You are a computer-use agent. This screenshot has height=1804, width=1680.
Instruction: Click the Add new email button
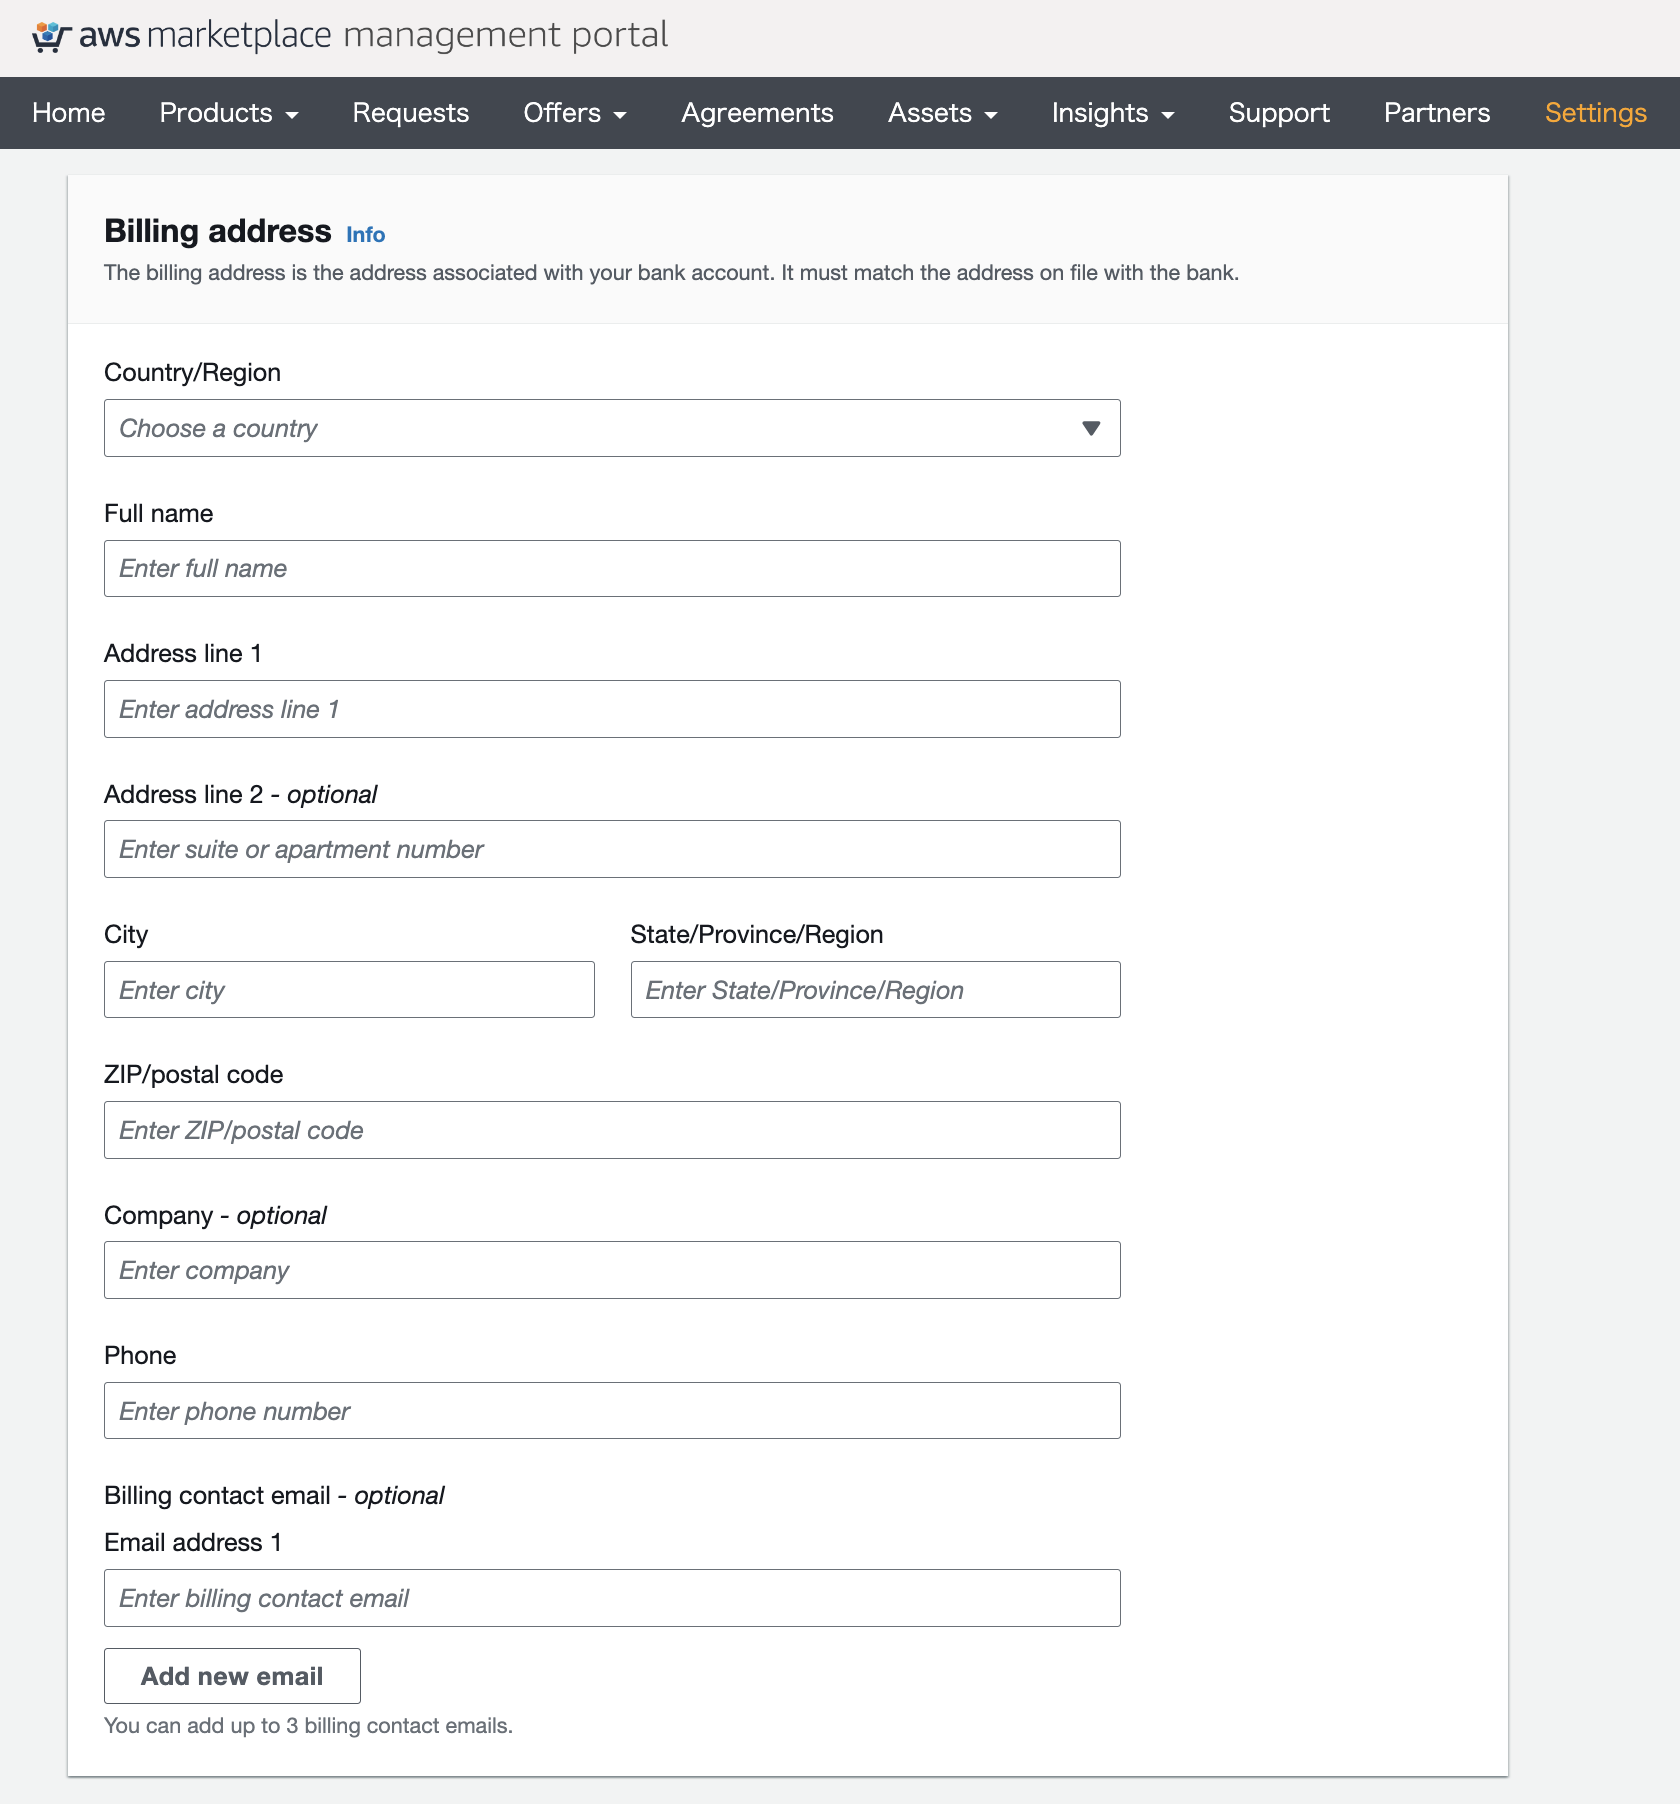(x=232, y=1676)
